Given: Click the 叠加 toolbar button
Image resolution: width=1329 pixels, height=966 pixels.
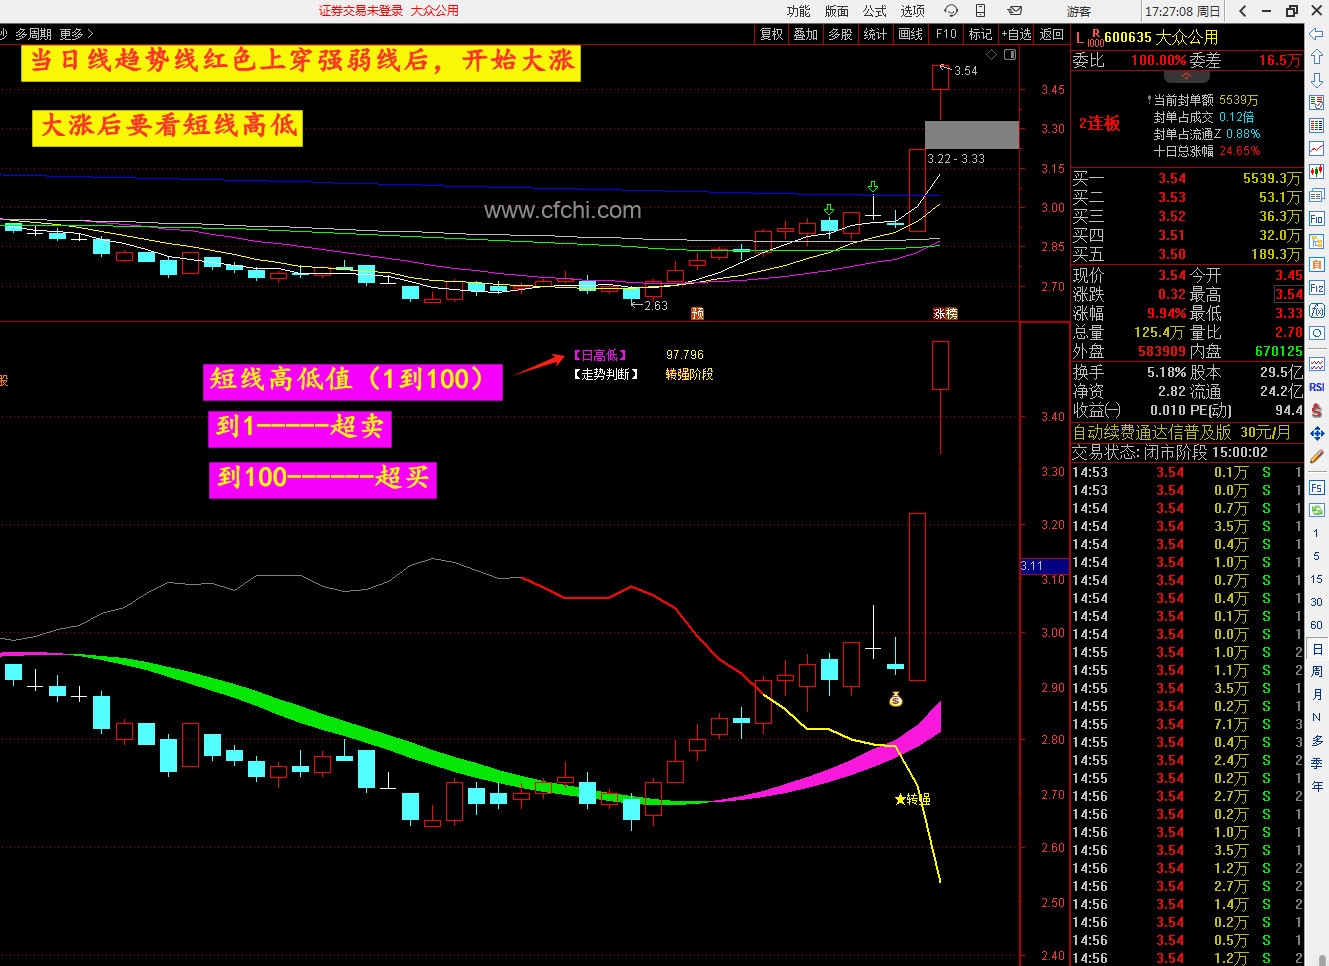Looking at the screenshot, I should 806,34.
